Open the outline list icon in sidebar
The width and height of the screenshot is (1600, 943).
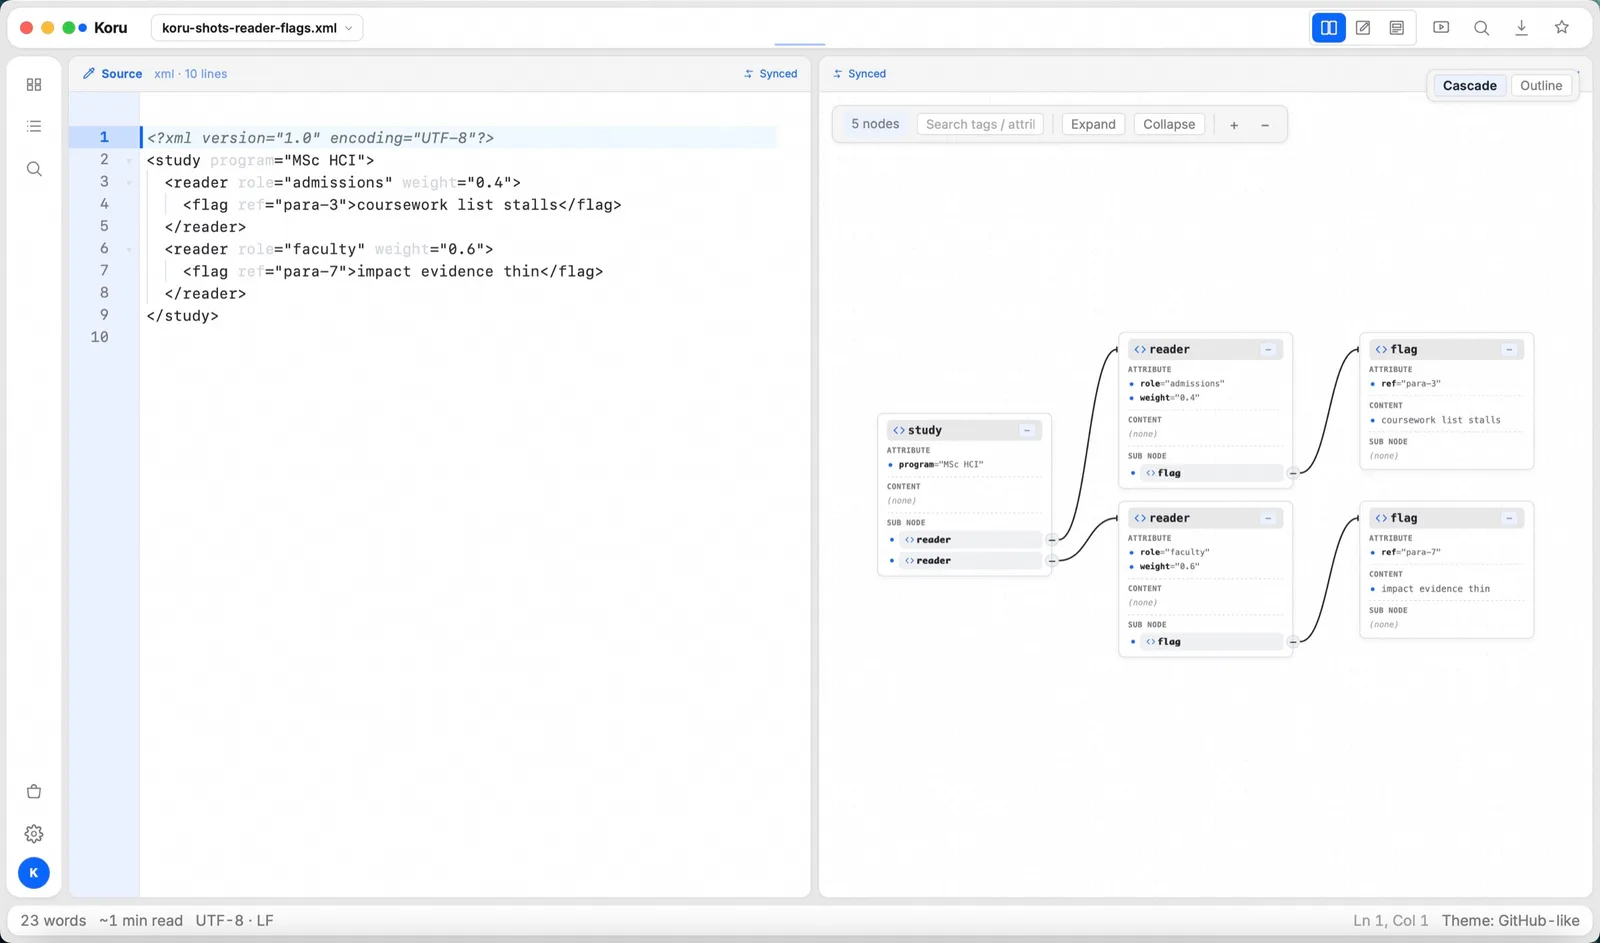click(x=34, y=126)
